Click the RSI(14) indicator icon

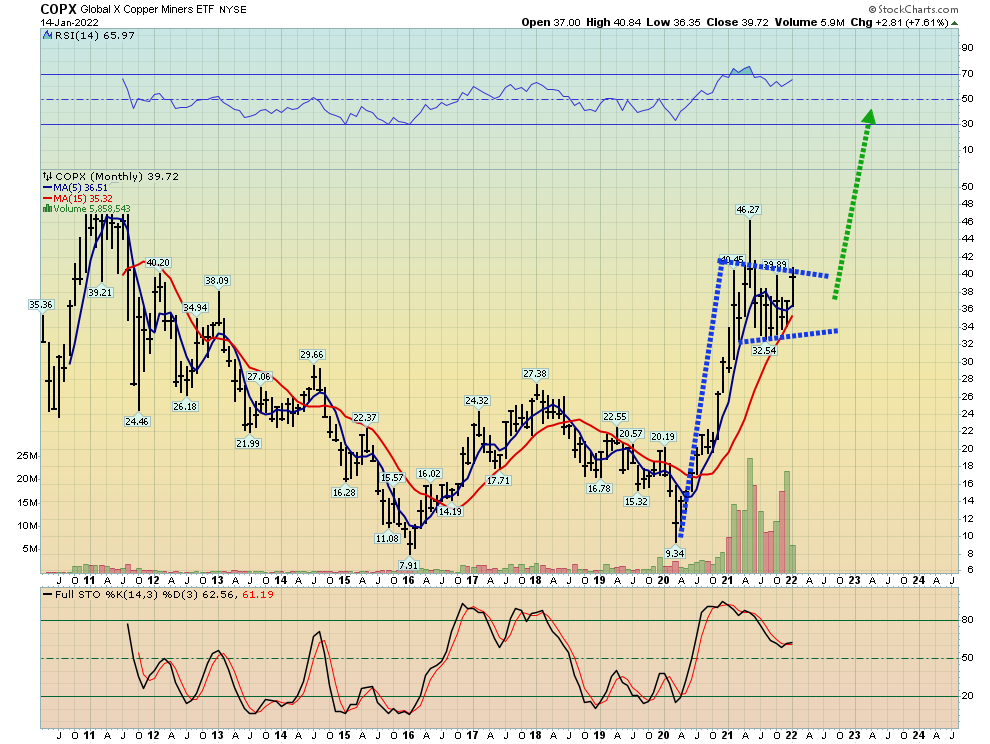[x=47, y=36]
